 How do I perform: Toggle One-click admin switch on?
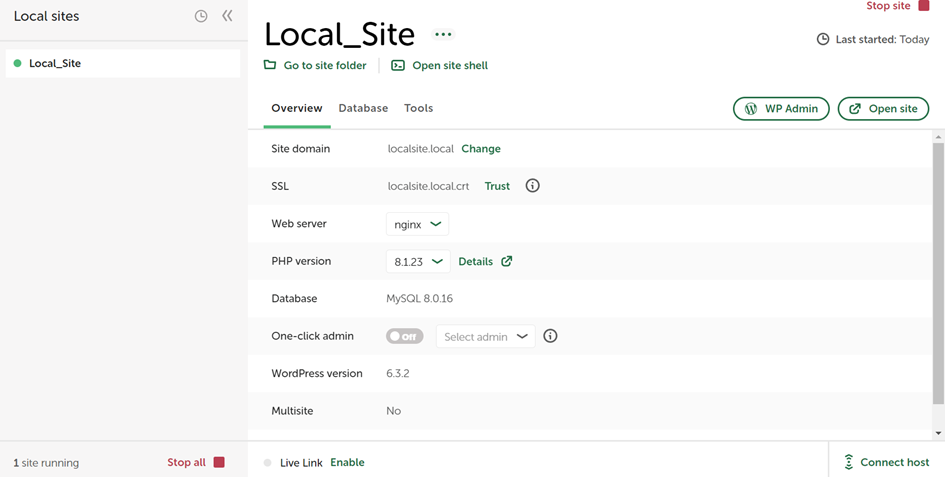click(404, 336)
